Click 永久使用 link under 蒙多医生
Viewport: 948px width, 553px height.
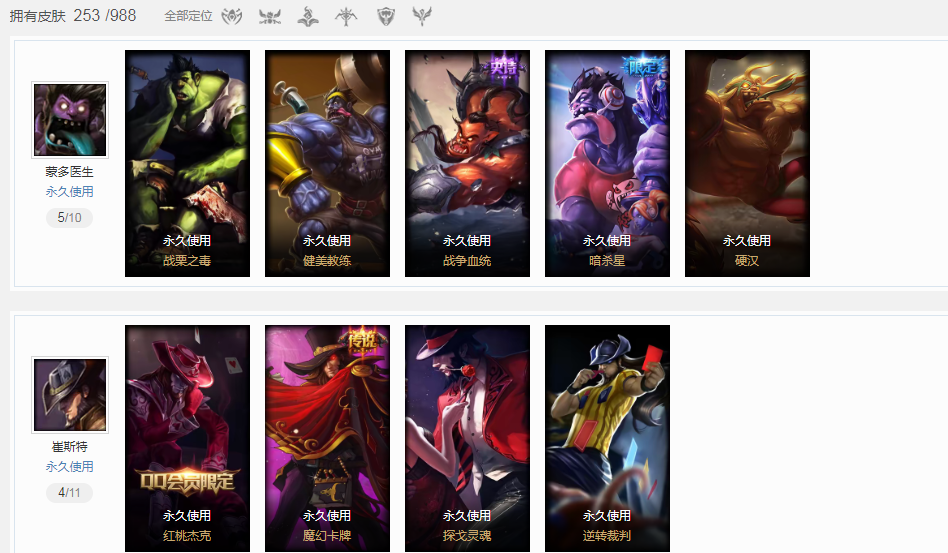(70, 192)
